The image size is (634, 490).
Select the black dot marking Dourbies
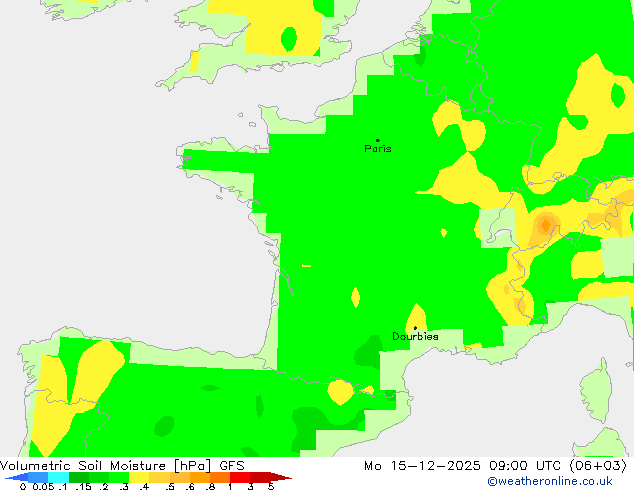click(x=415, y=328)
